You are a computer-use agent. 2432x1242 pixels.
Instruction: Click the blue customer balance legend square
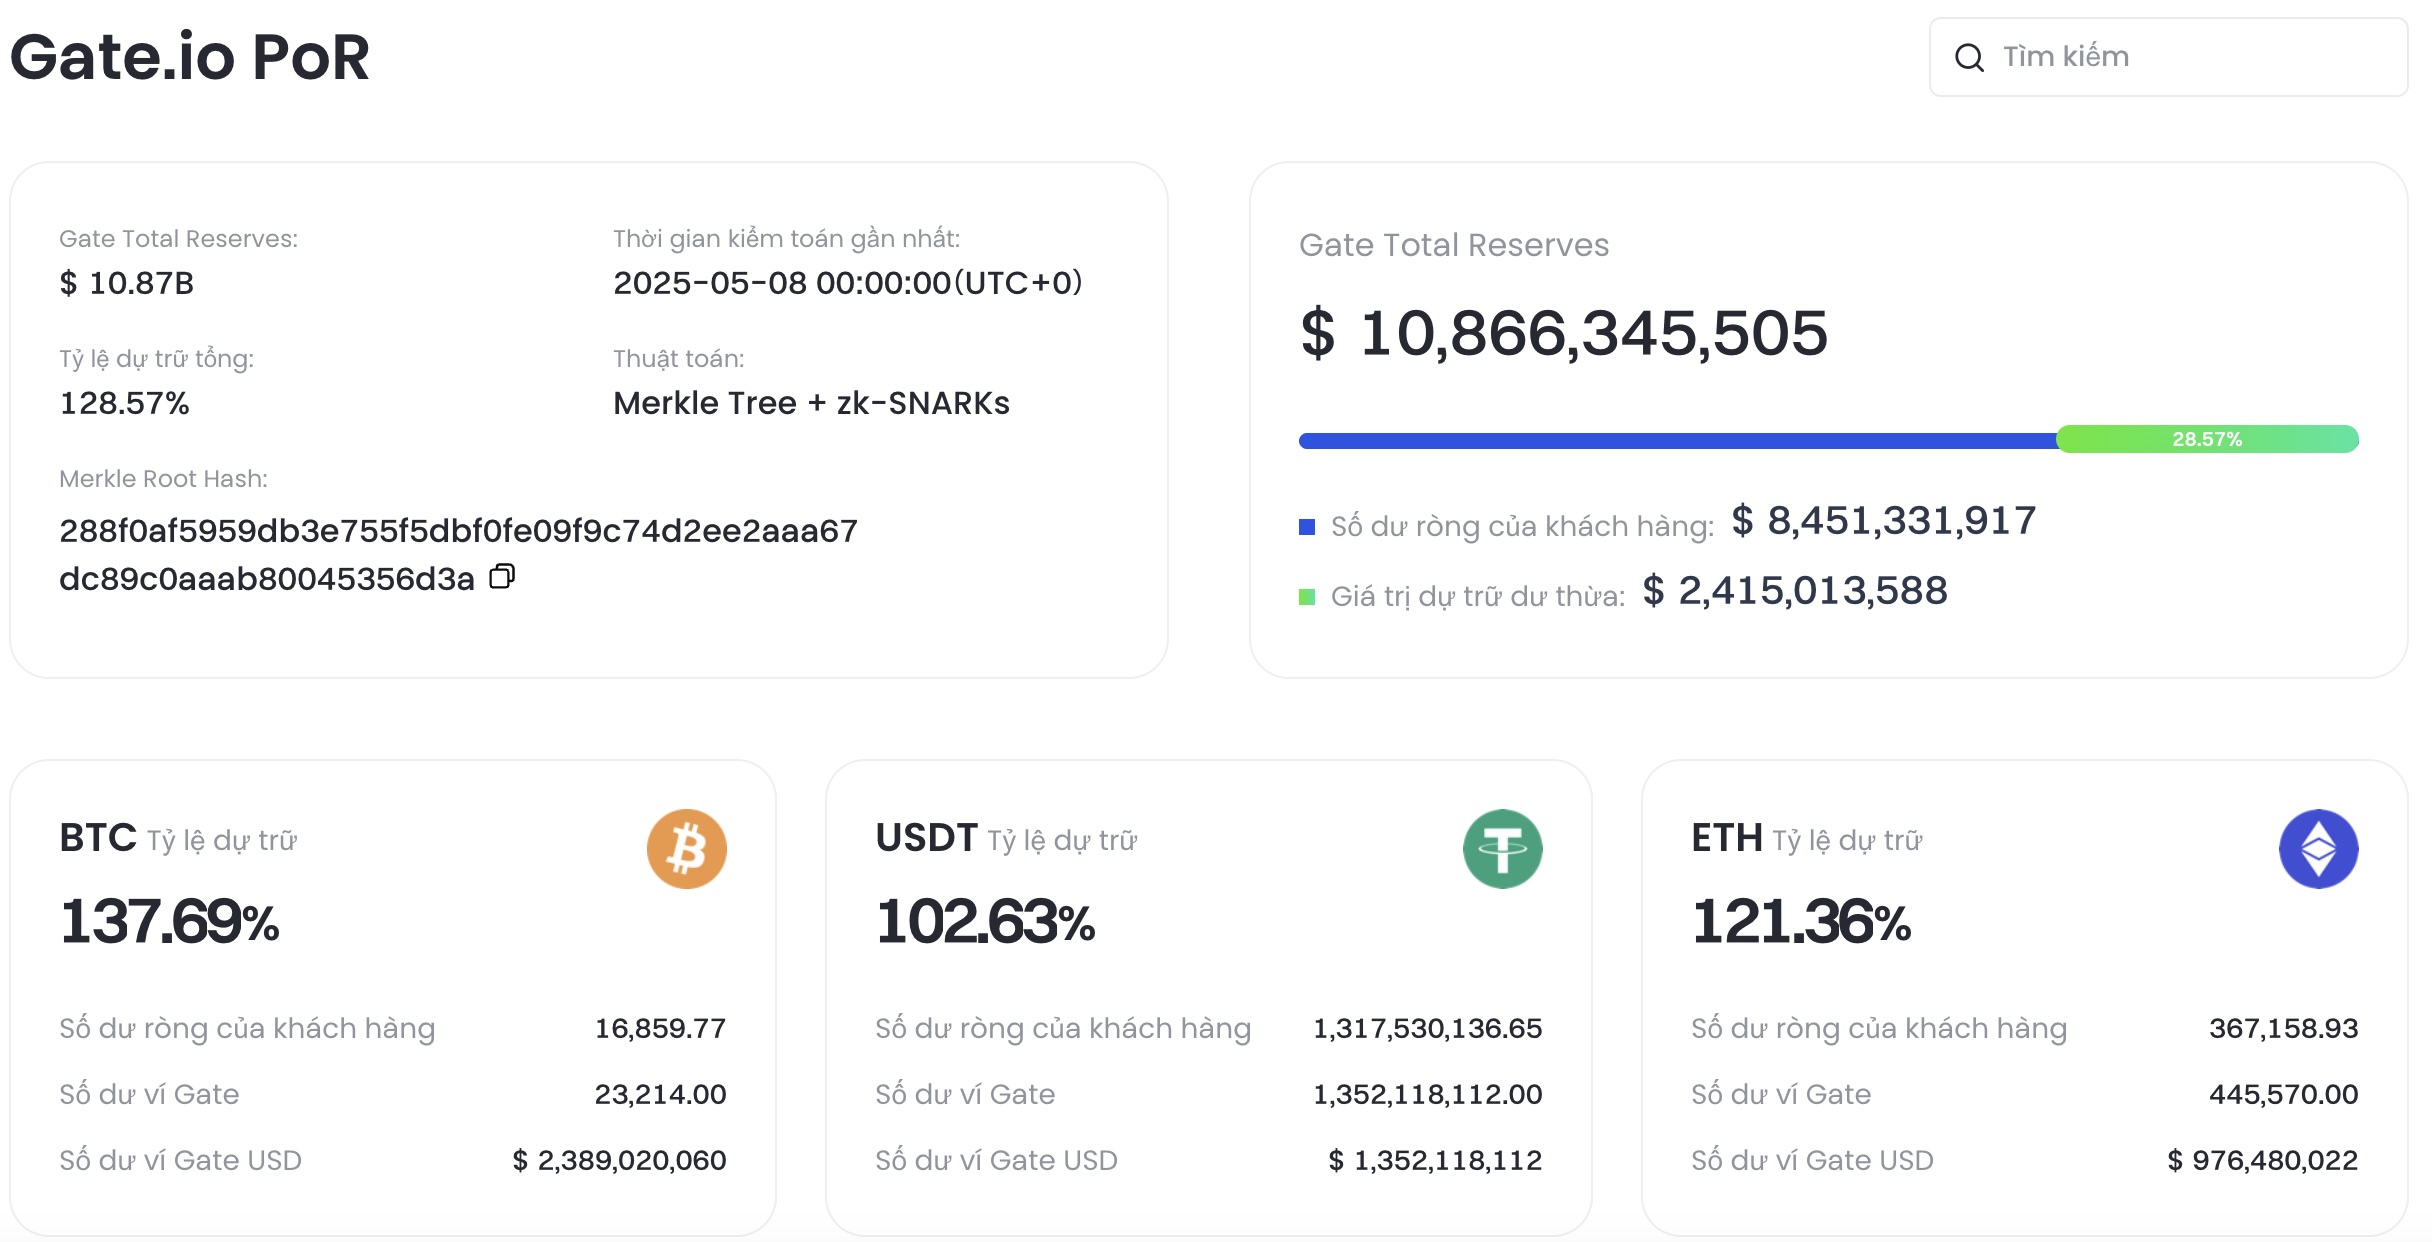[x=1307, y=527]
